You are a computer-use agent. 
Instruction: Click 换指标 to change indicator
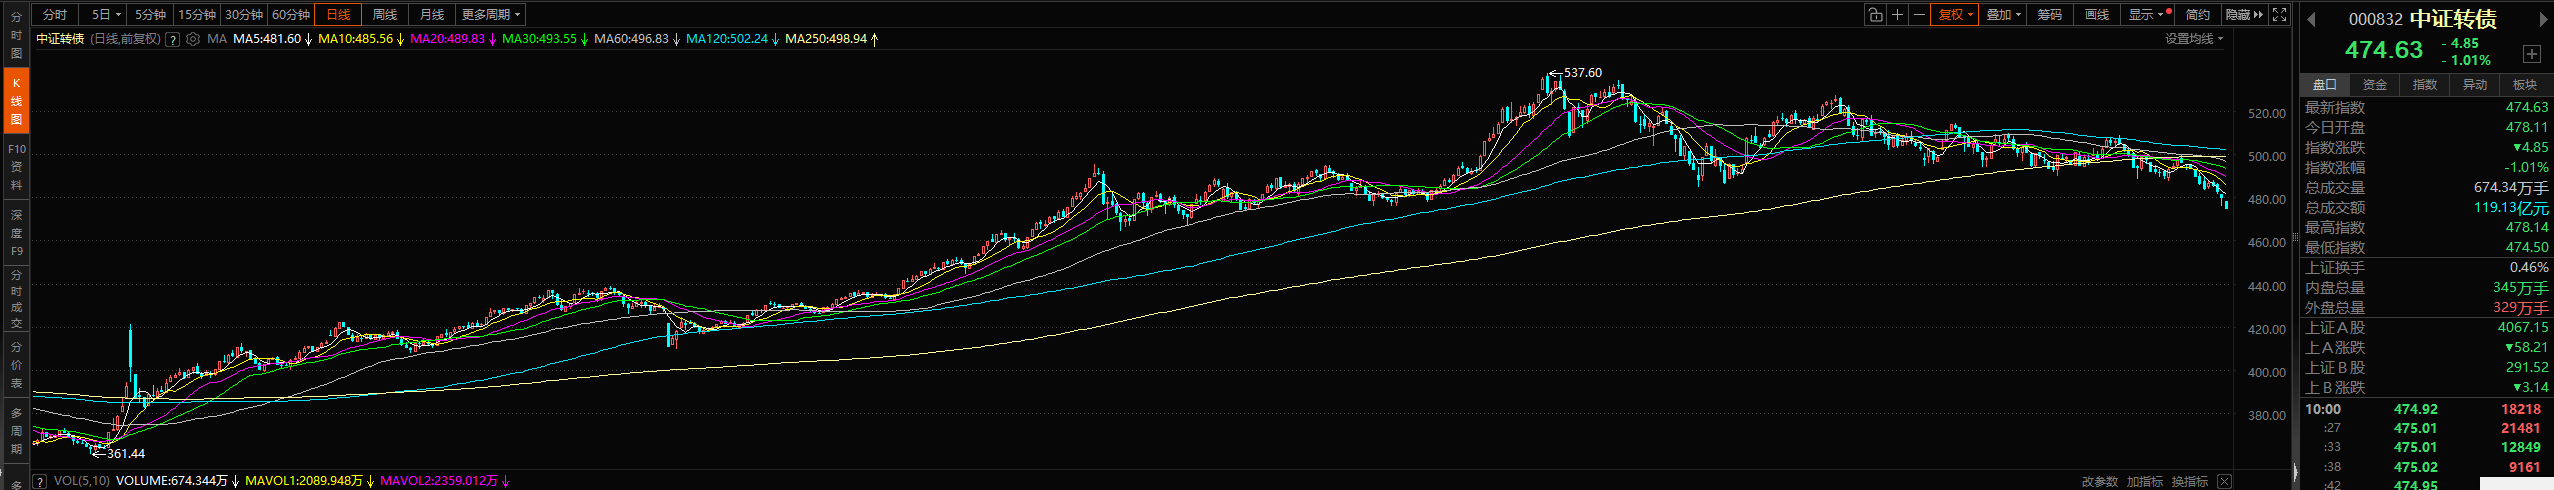pos(2190,481)
